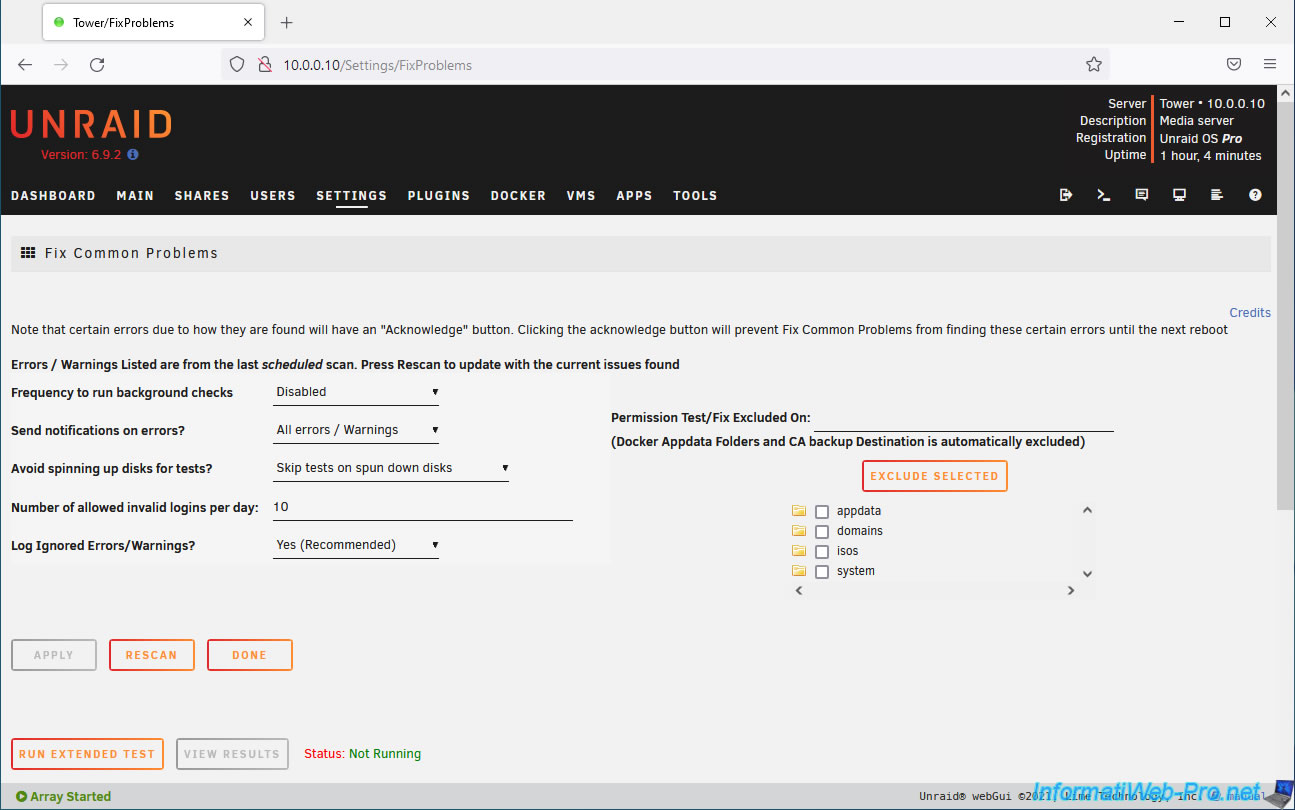Open the system Log icon

(1217, 195)
